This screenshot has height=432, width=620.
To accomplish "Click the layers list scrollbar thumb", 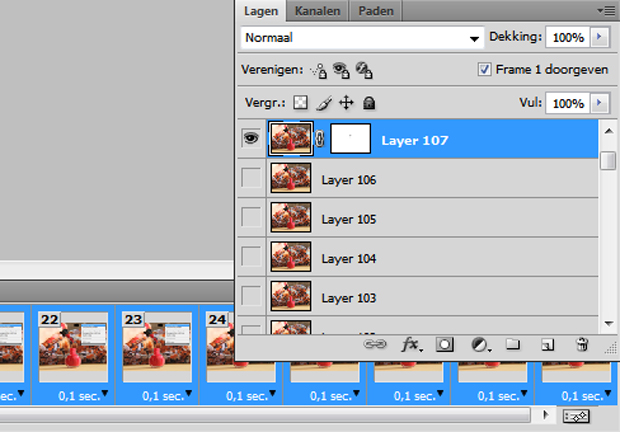I will point(608,160).
